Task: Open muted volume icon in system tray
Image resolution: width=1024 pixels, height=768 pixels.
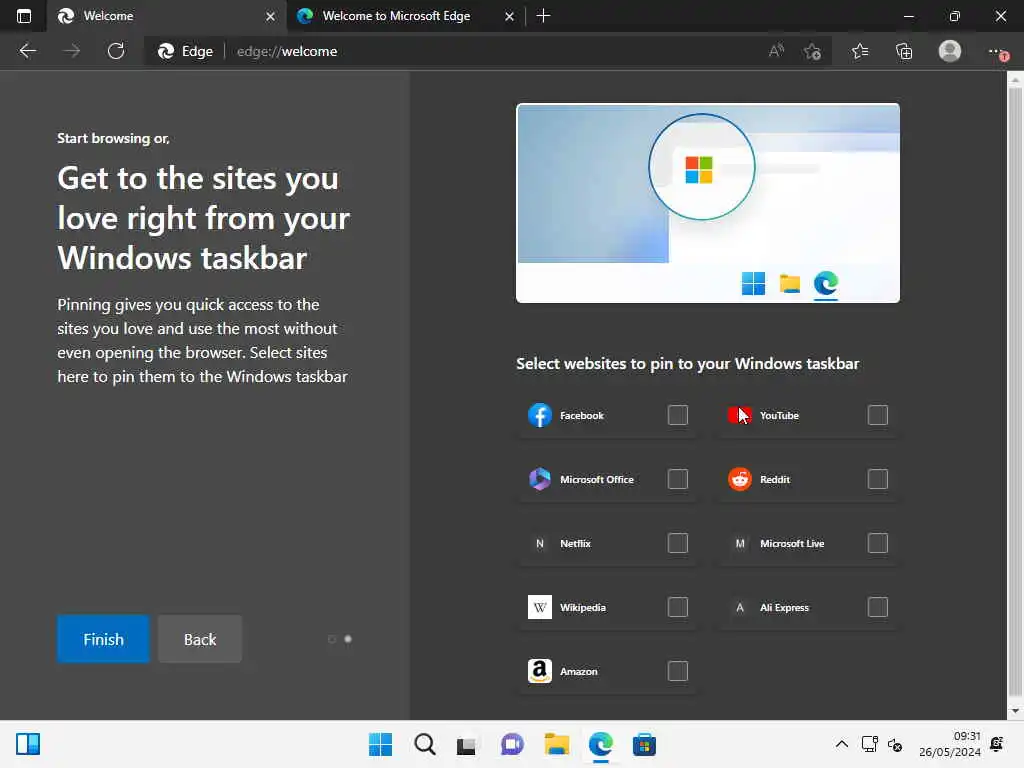Action: pyautogui.click(x=895, y=744)
